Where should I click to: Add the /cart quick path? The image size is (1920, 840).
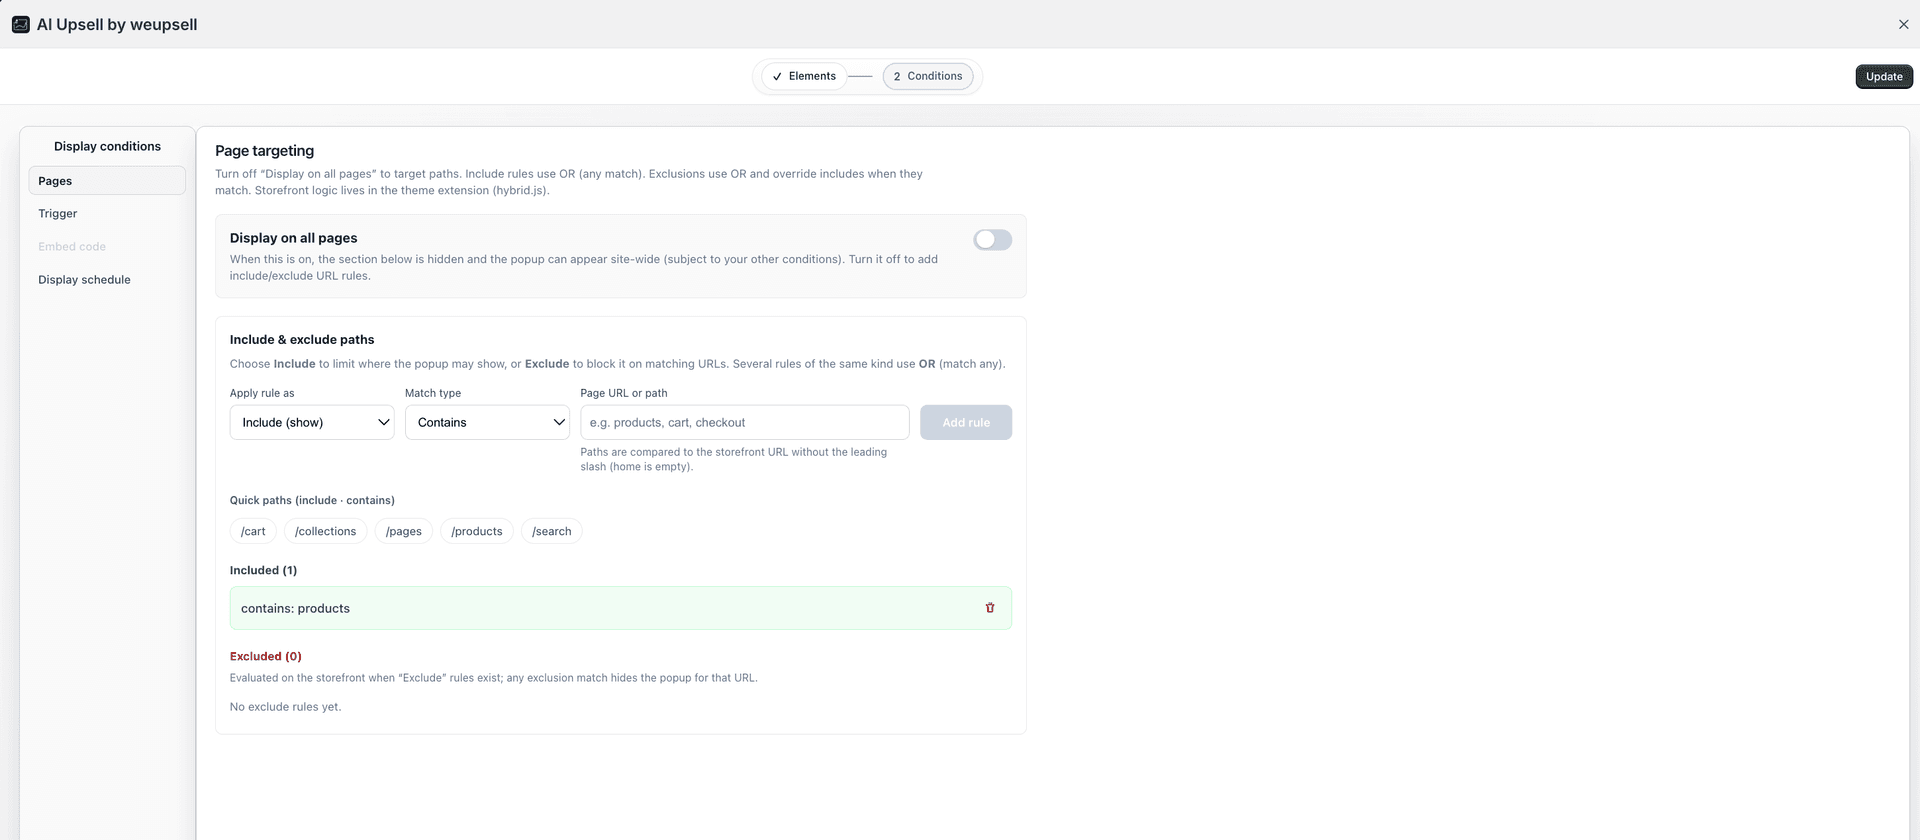253,531
